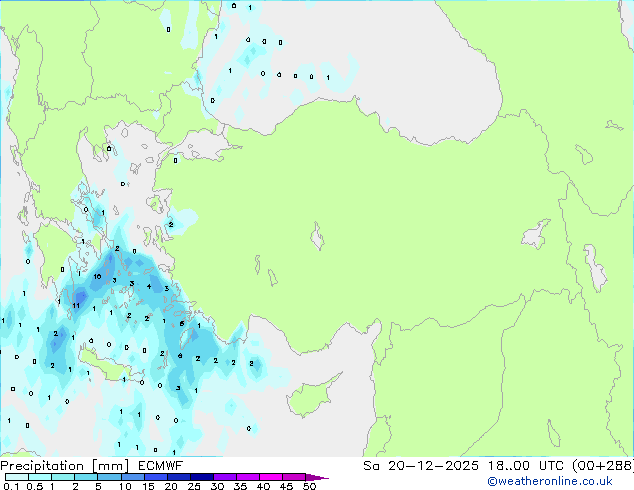Viewport: 634px width, 490px height.
Task: Open the weatheronline.co.uk copyright link
Action: (549, 481)
